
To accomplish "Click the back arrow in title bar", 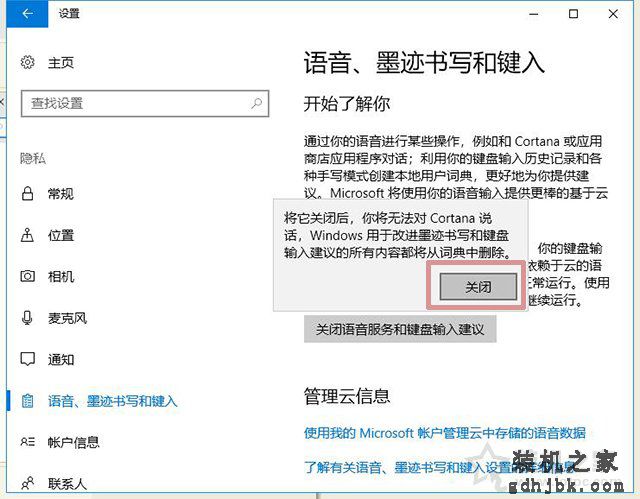I will pos(27,14).
